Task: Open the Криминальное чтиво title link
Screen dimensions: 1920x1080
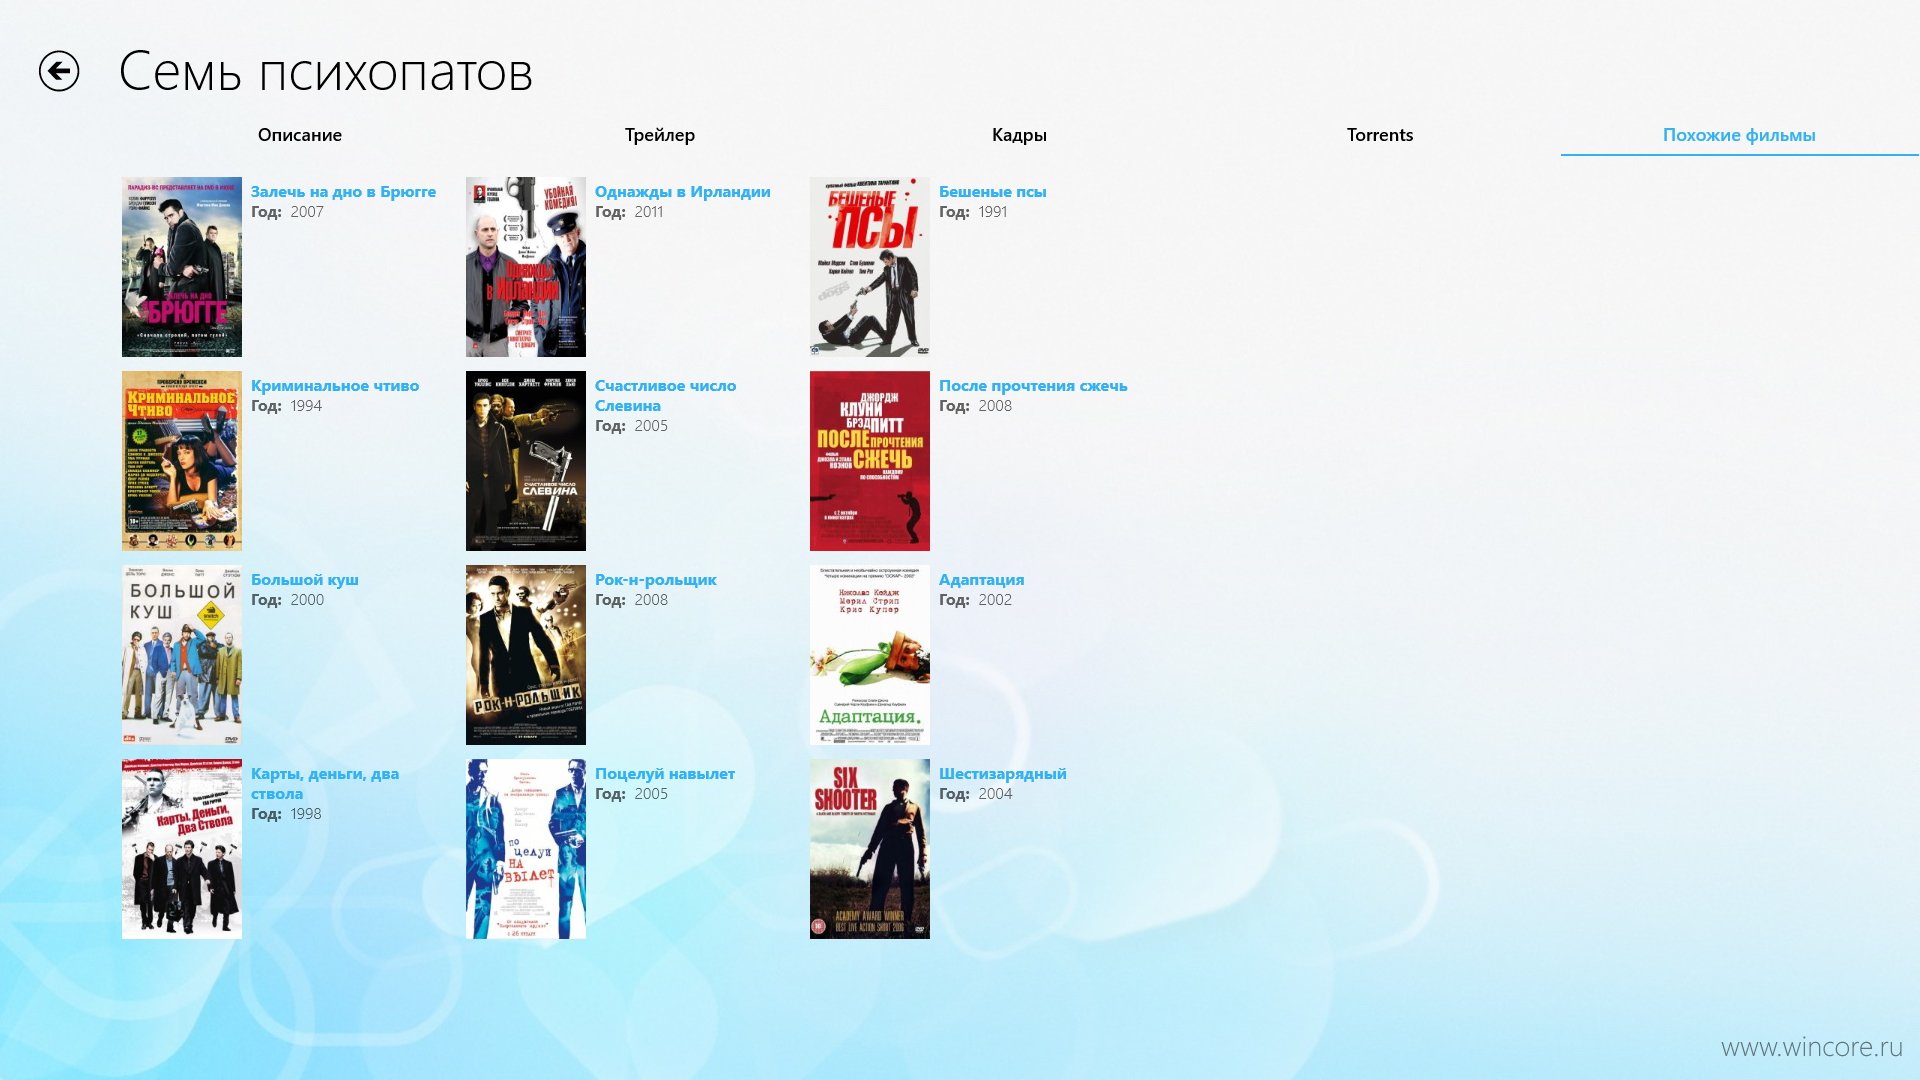Action: click(x=335, y=386)
